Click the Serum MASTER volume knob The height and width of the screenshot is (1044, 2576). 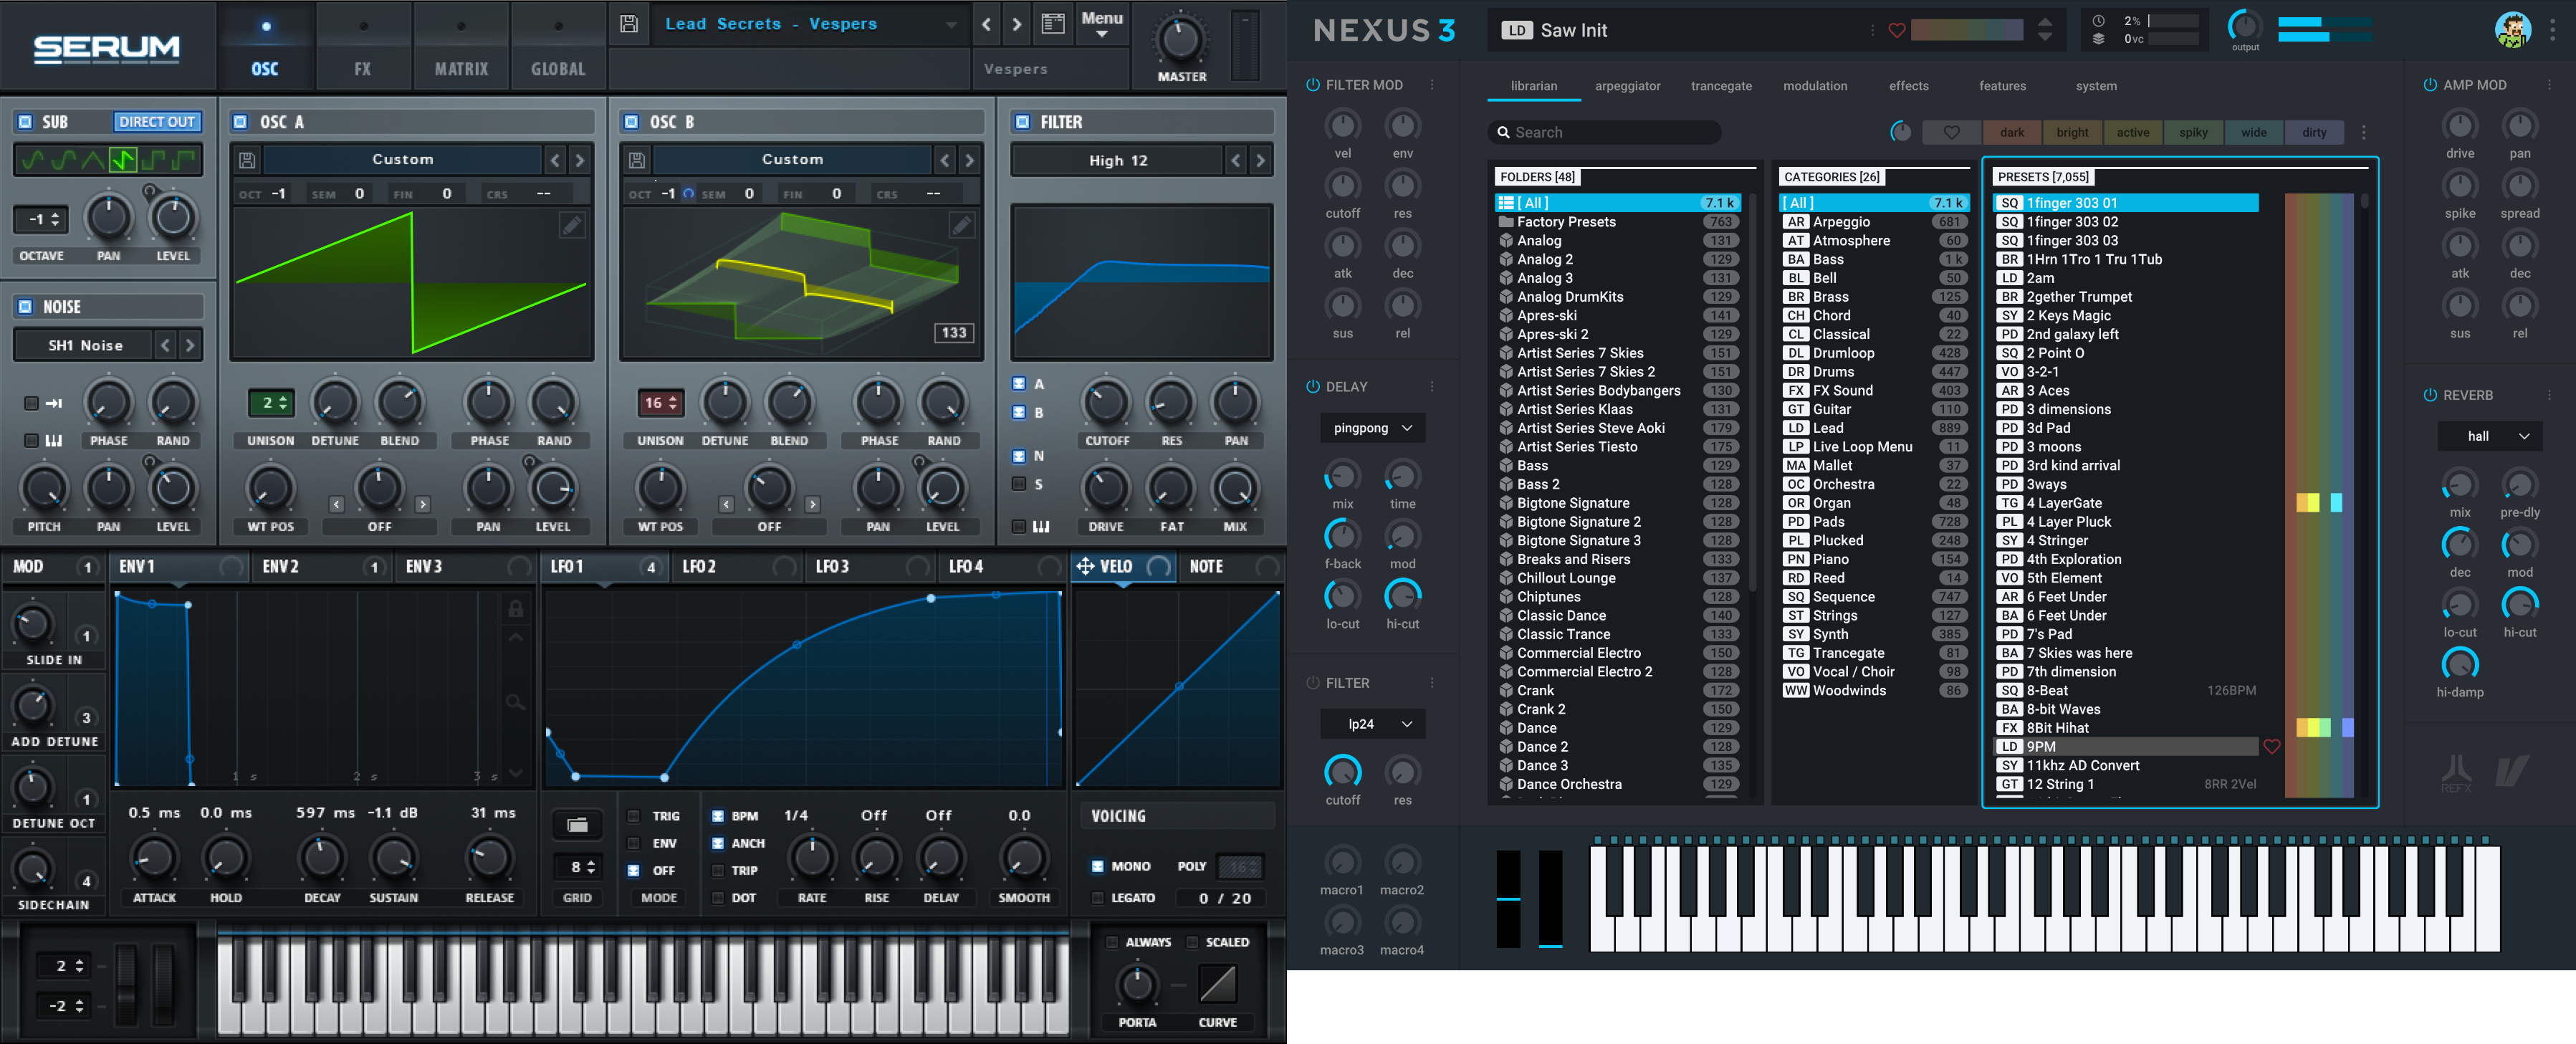1181,40
